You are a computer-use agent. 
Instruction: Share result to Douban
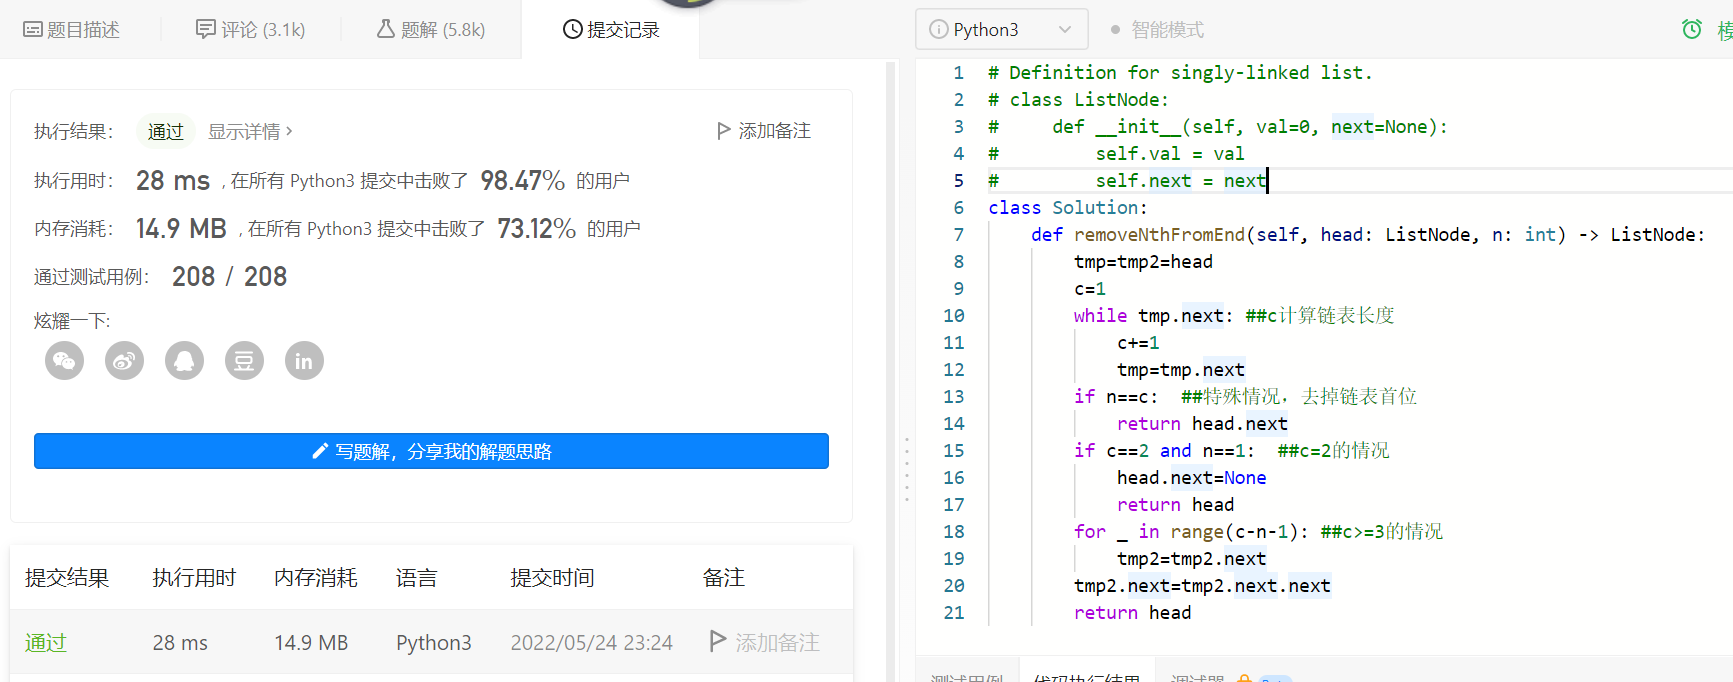pos(244,361)
